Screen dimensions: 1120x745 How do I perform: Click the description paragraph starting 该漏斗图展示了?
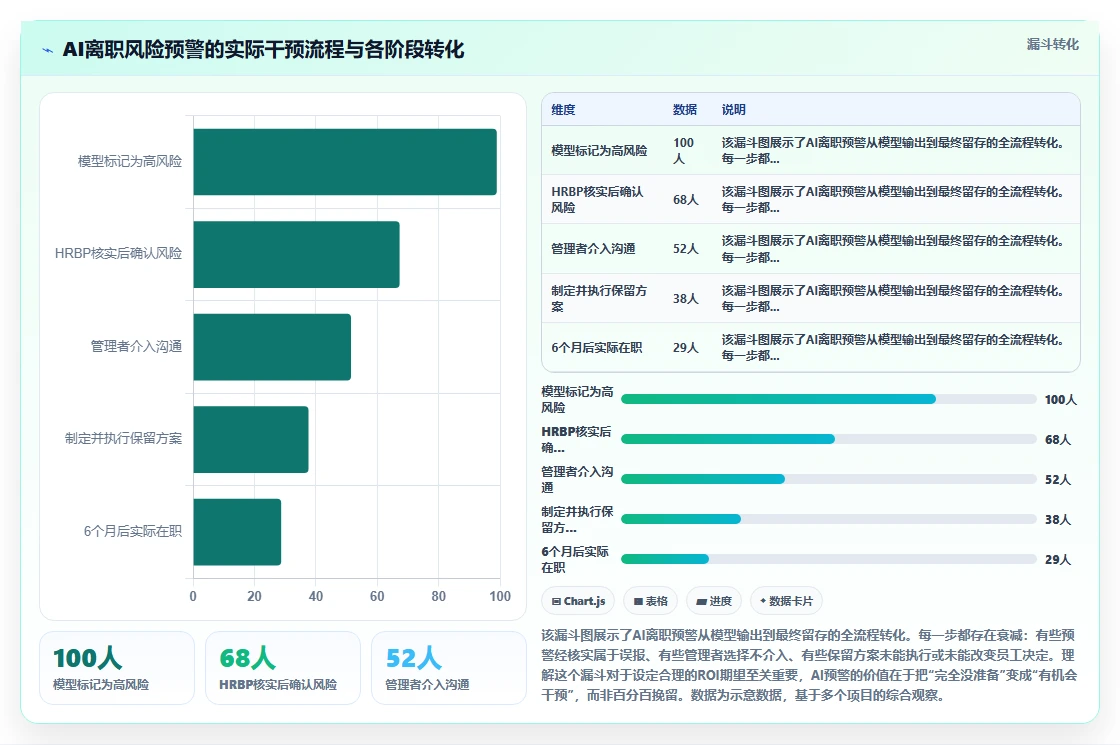pyautogui.click(x=809, y=665)
